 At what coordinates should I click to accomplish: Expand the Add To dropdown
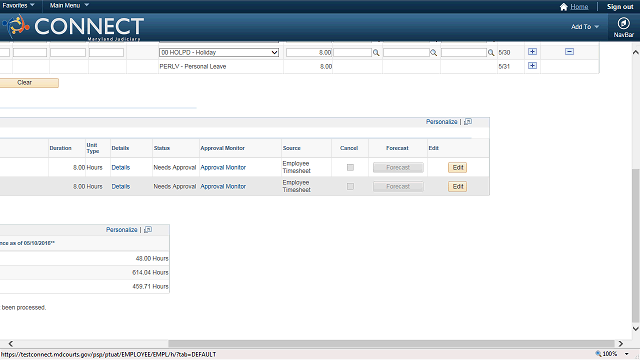point(585,27)
